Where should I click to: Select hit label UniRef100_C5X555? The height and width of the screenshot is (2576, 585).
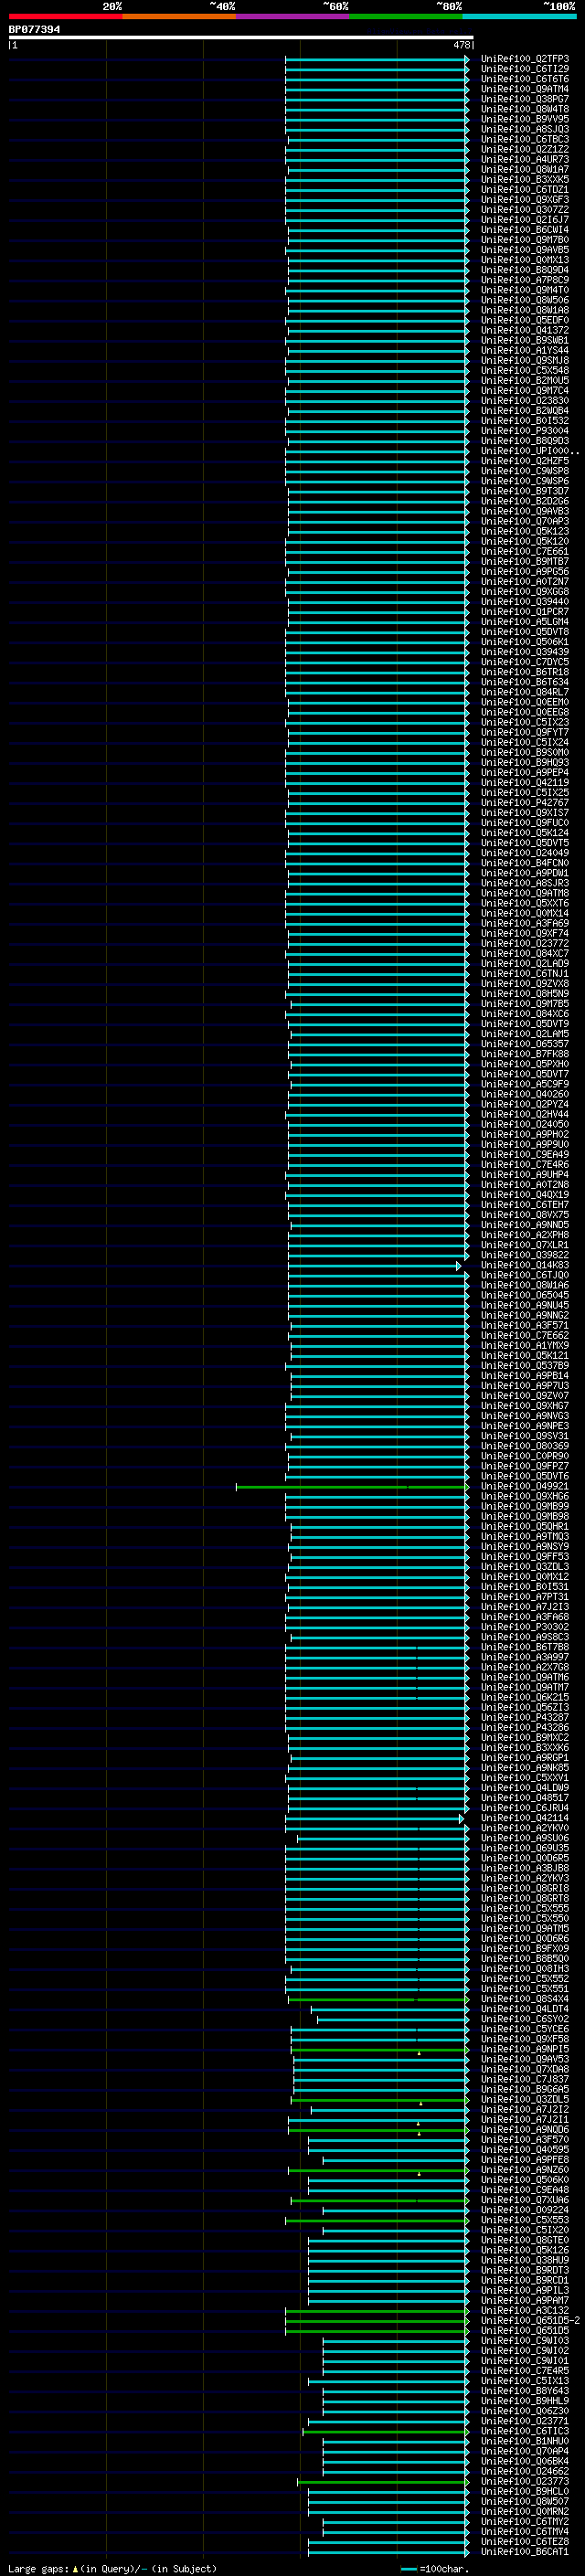tap(525, 1908)
